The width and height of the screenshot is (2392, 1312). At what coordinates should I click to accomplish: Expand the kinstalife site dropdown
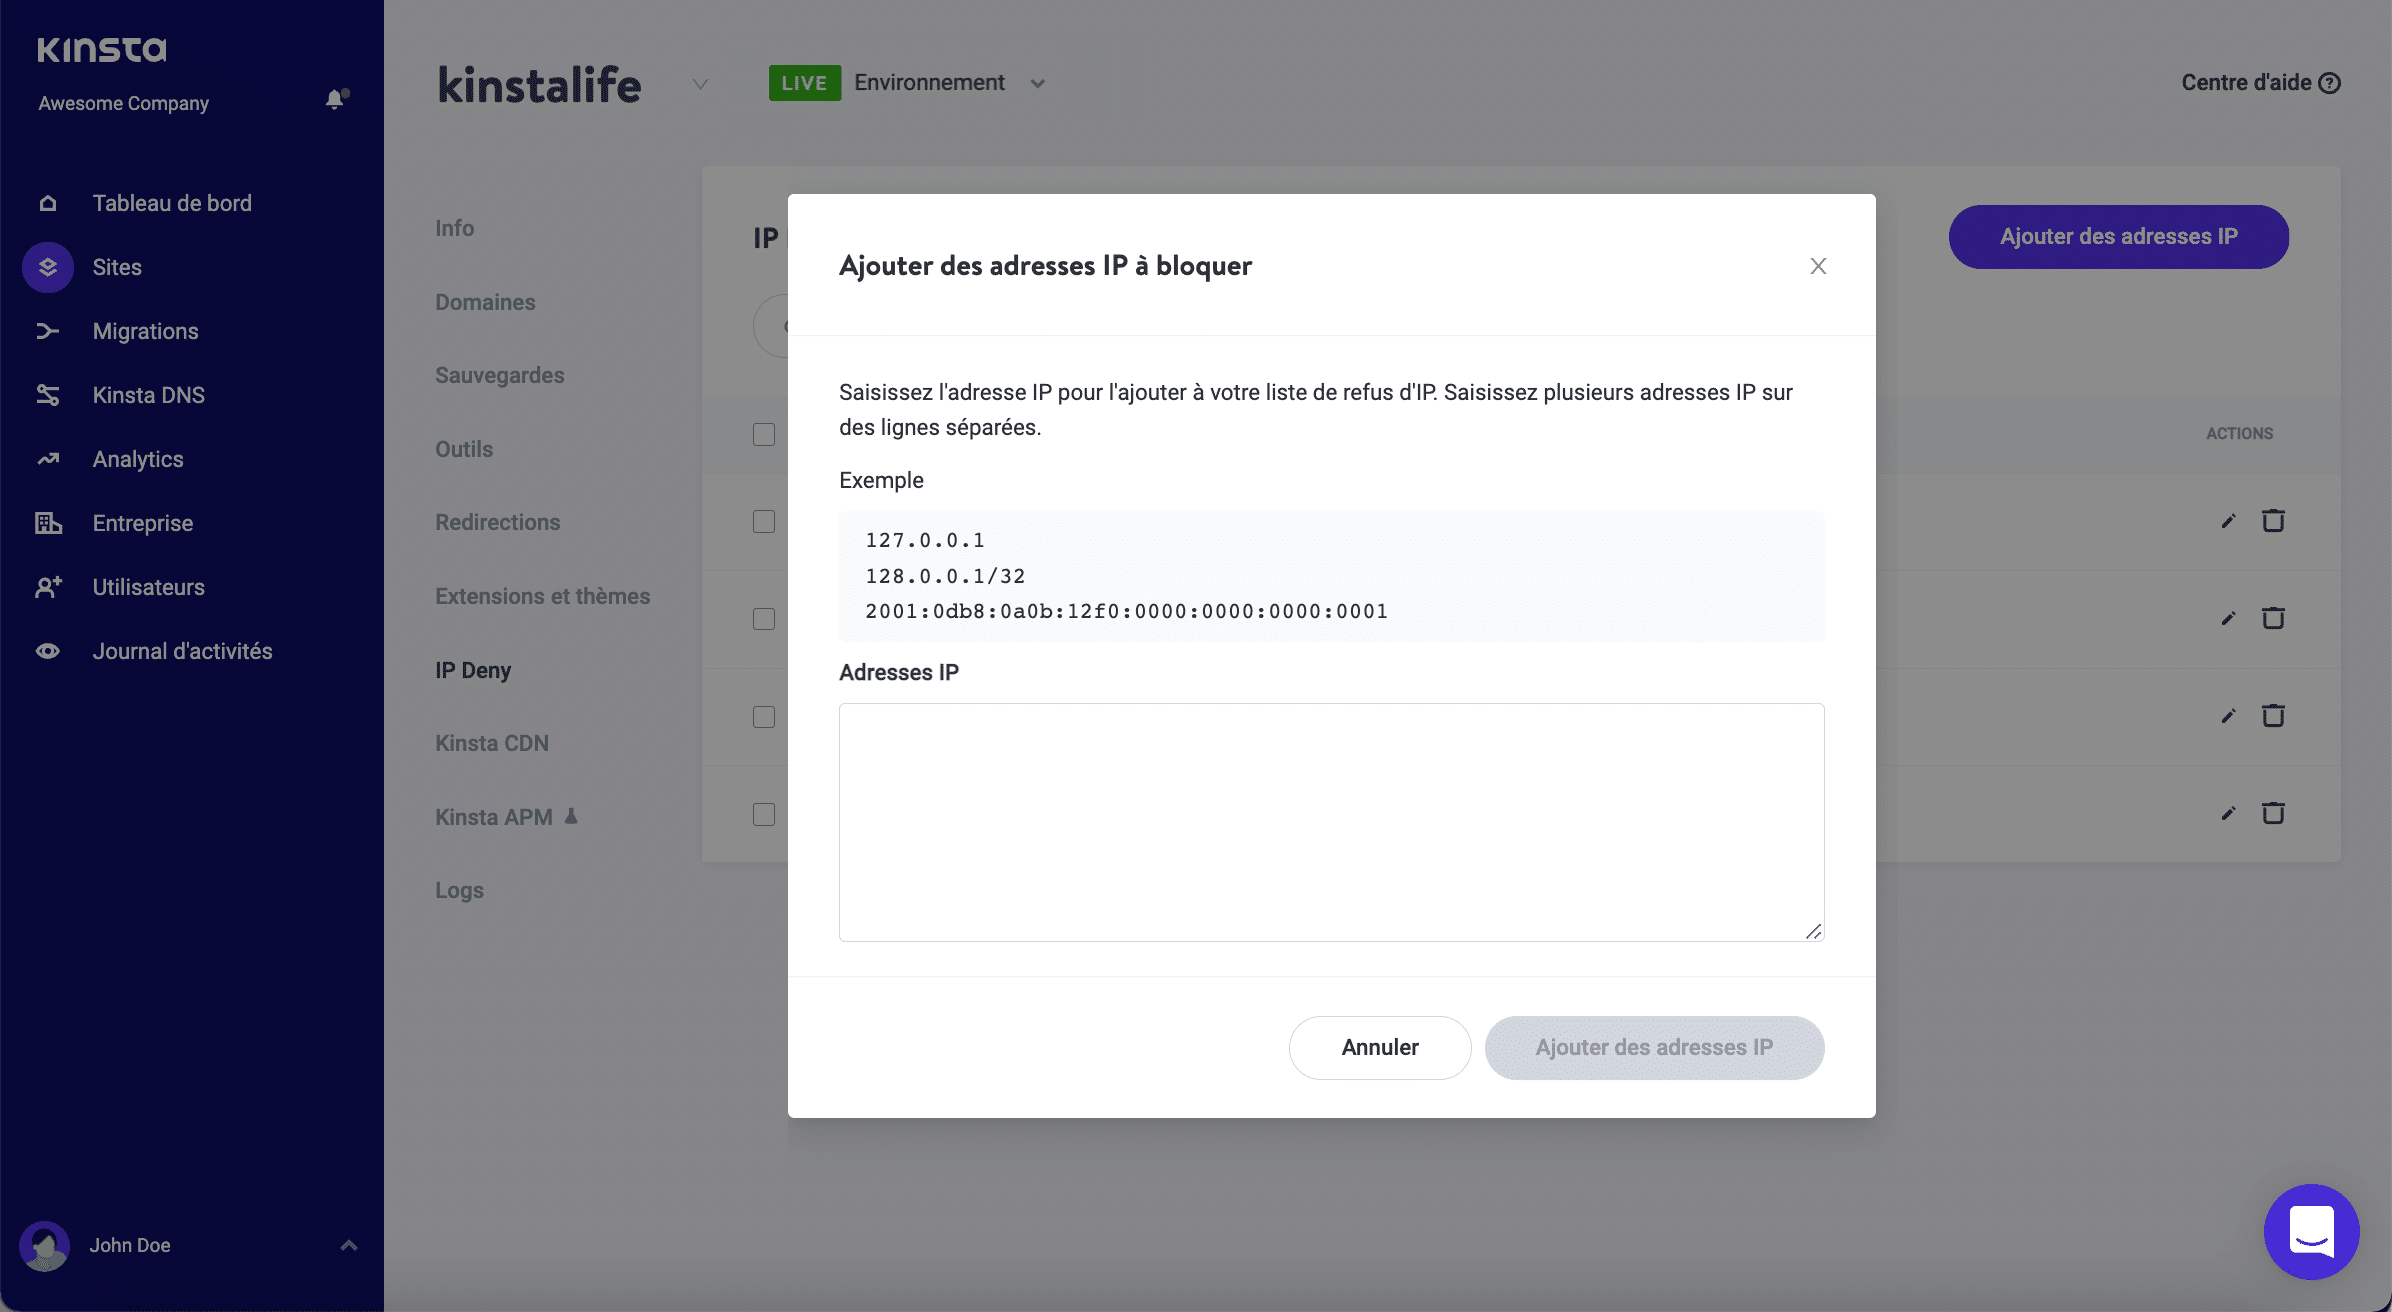[x=699, y=84]
